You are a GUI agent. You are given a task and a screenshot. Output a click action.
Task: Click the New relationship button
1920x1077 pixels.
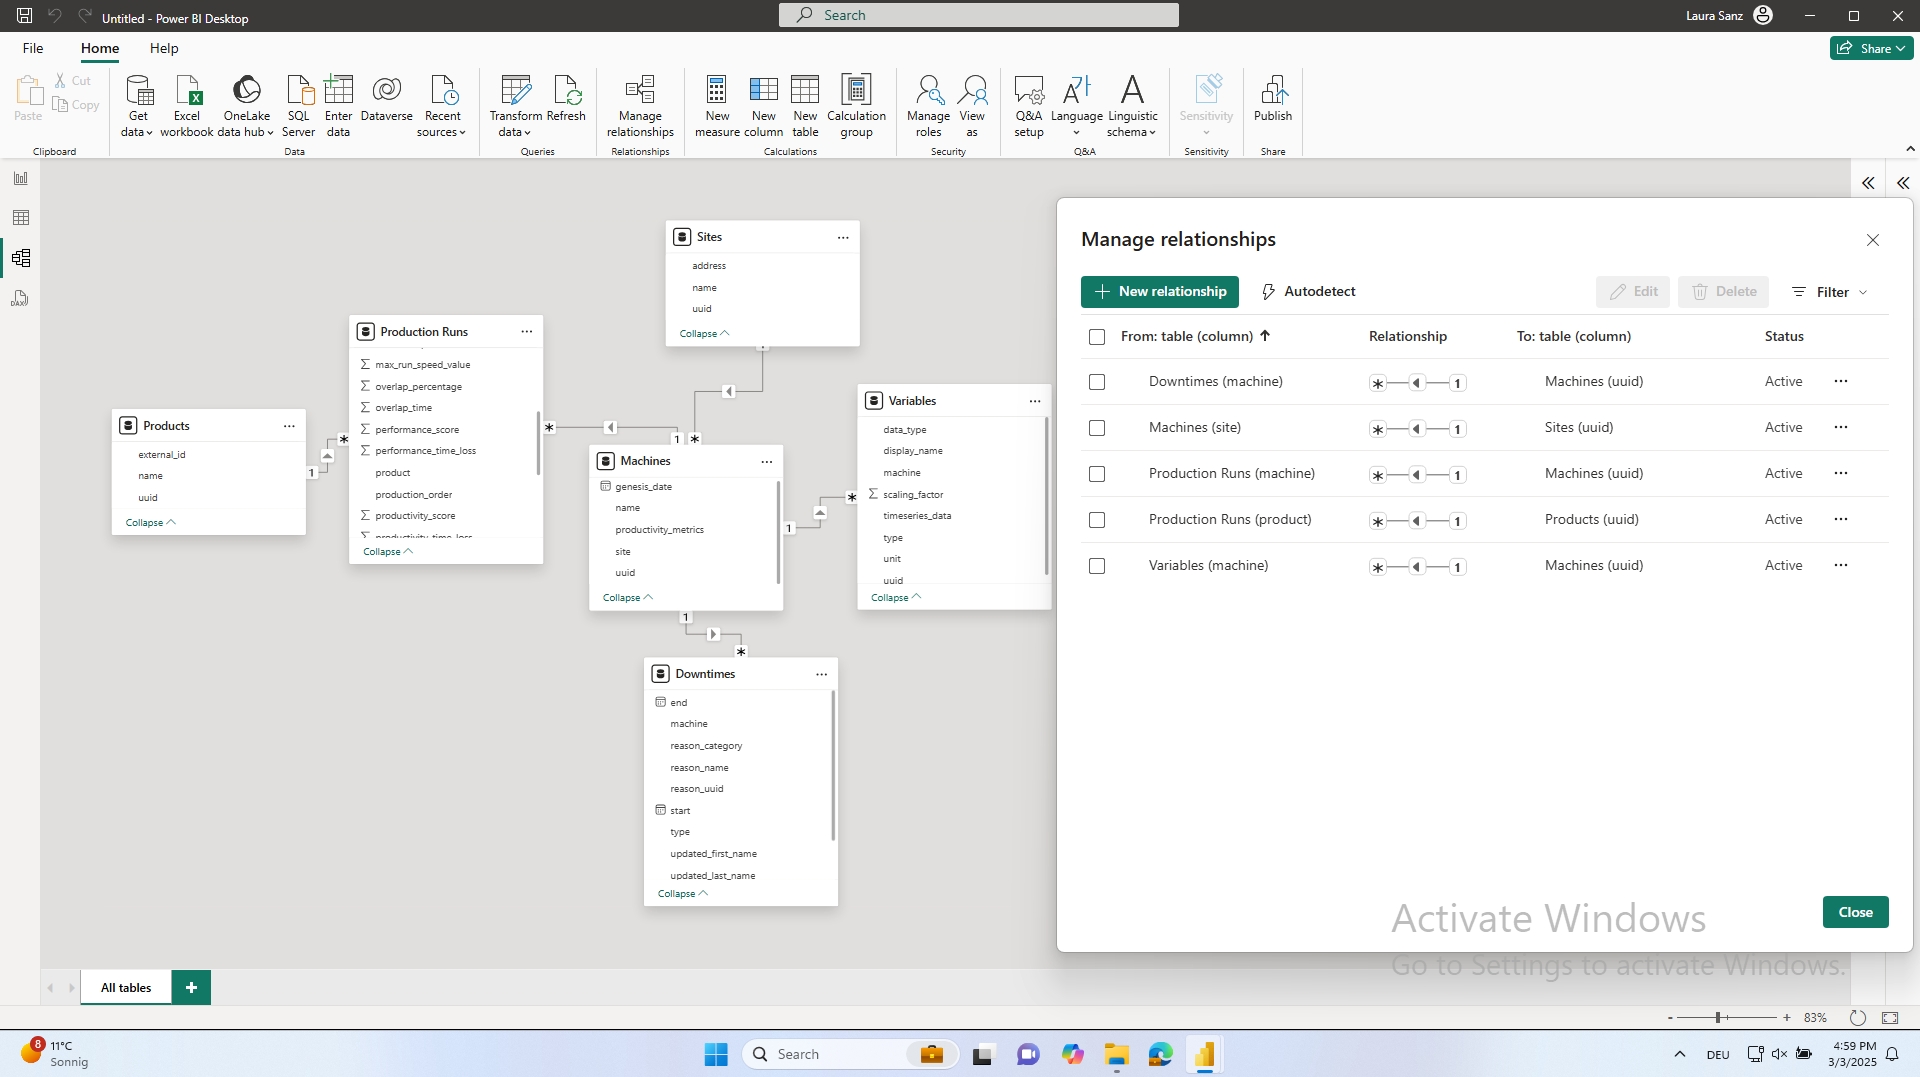pos(1160,292)
